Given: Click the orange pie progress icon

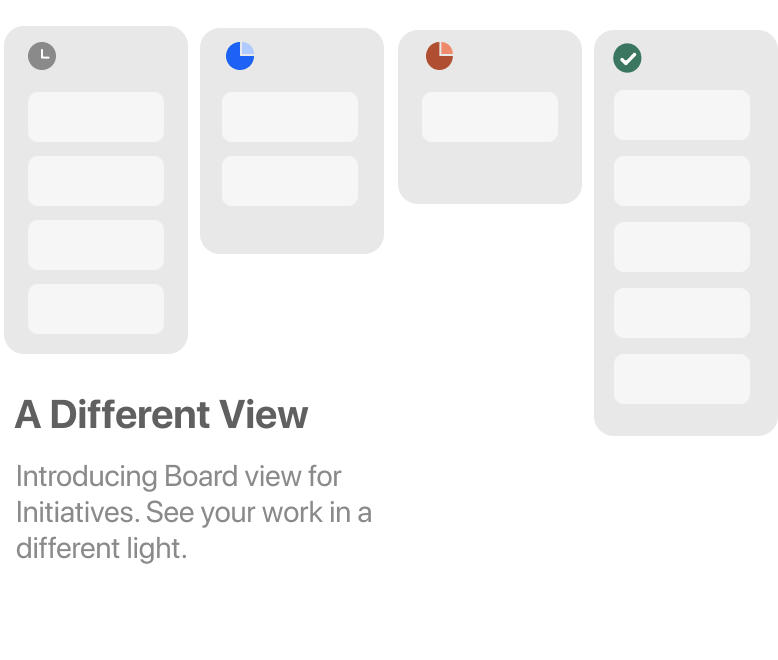Looking at the screenshot, I should pyautogui.click(x=440, y=56).
